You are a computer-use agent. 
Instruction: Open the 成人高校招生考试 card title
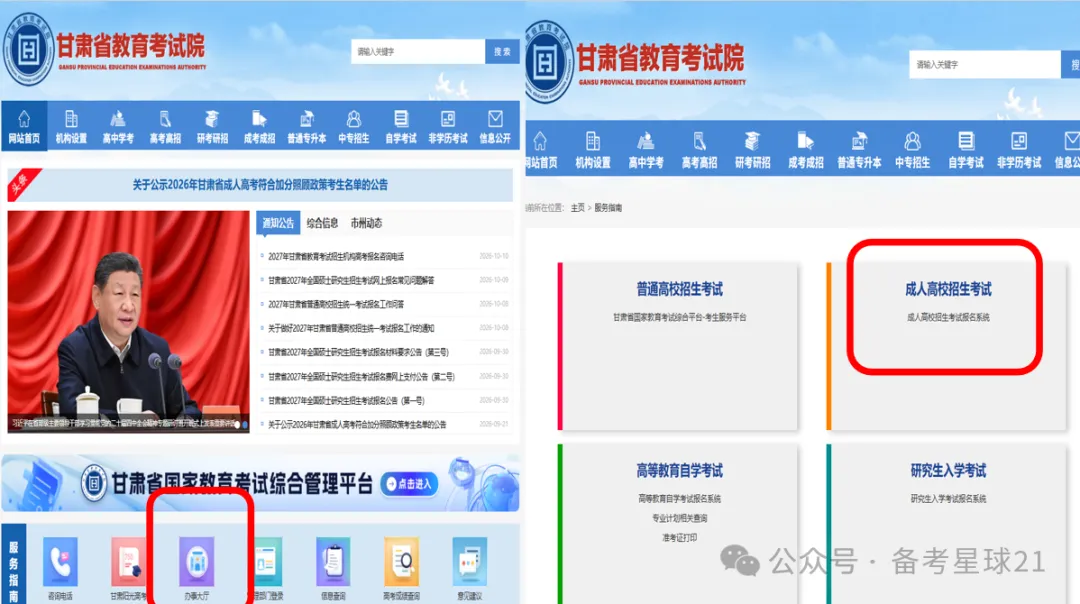(948, 289)
